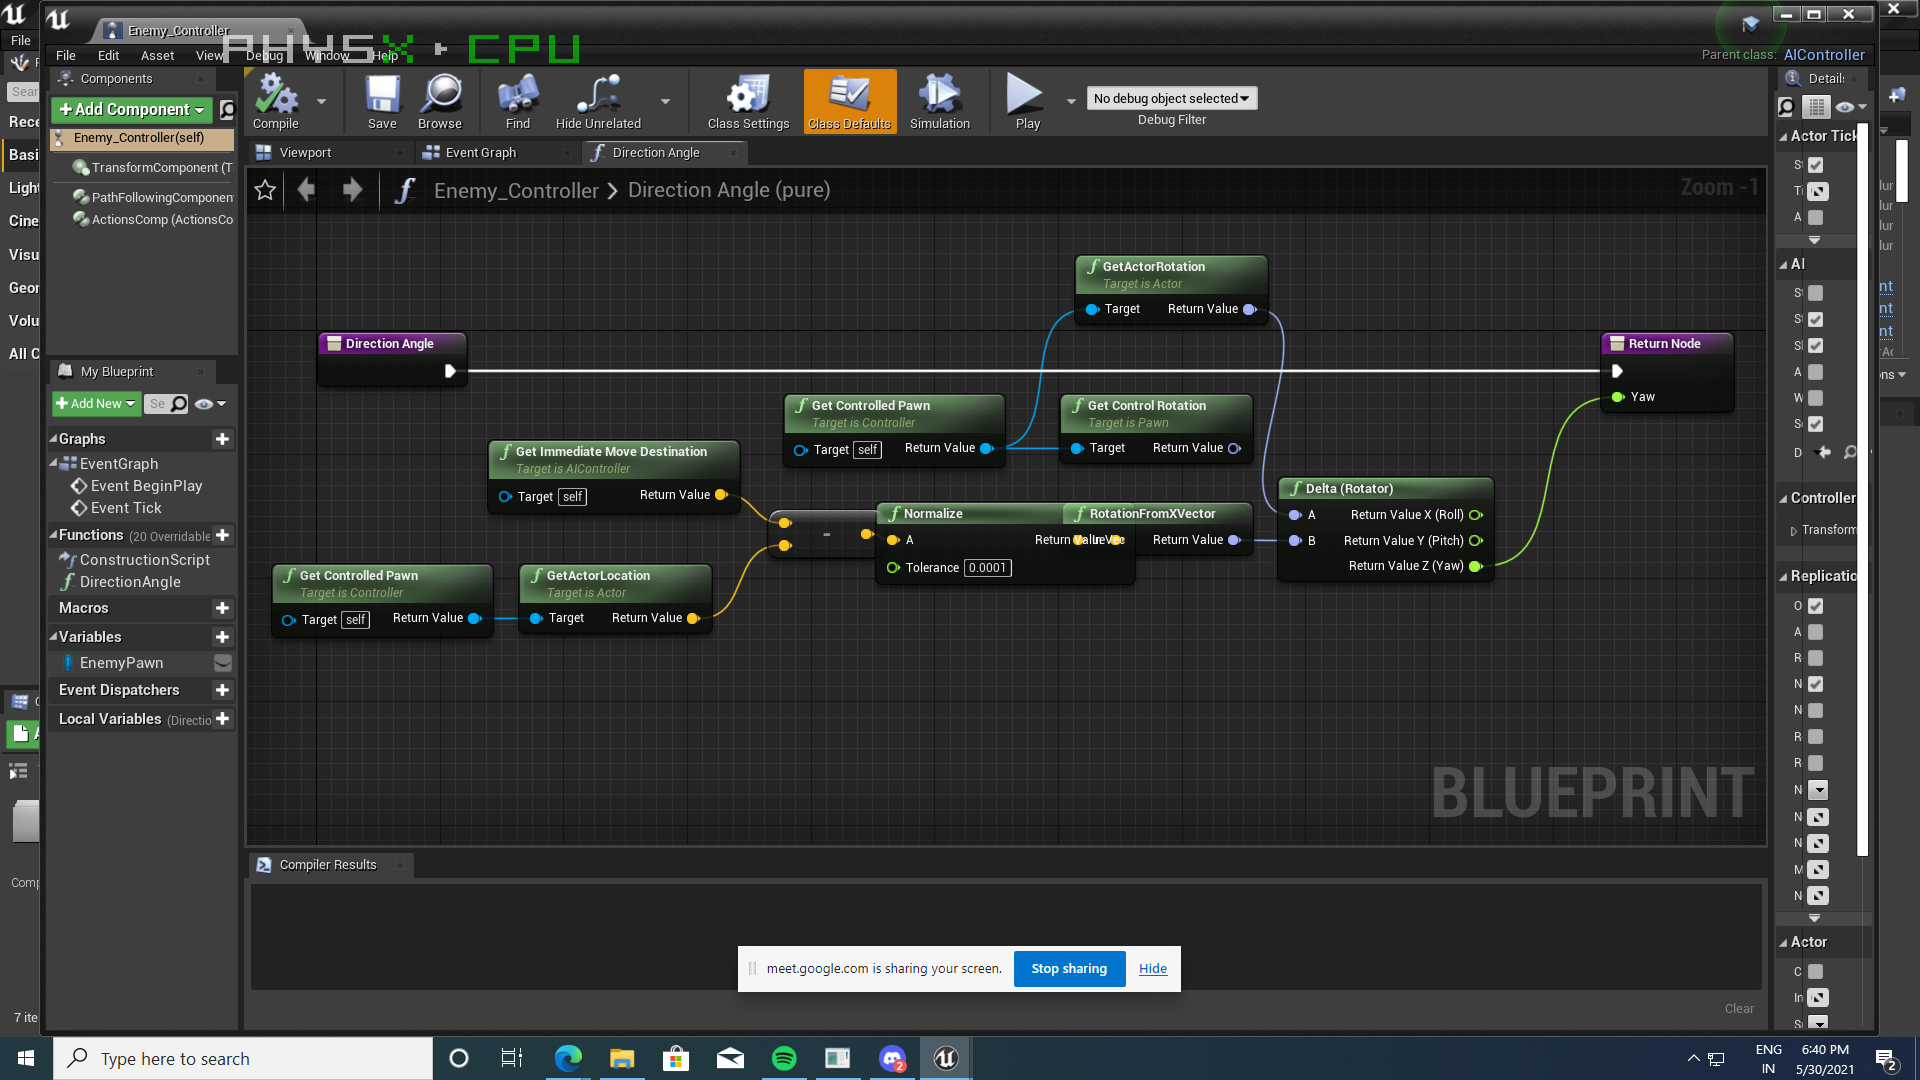The image size is (1920, 1080).
Task: Open the debug object selection dropdown
Action: (x=1171, y=98)
